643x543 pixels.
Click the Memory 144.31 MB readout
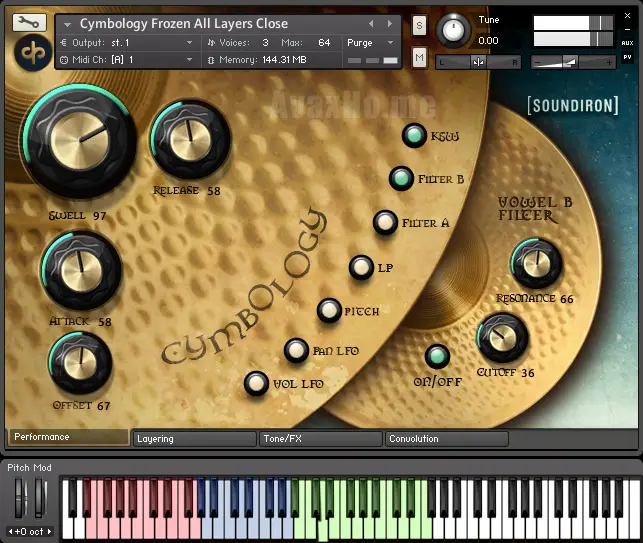click(262, 60)
